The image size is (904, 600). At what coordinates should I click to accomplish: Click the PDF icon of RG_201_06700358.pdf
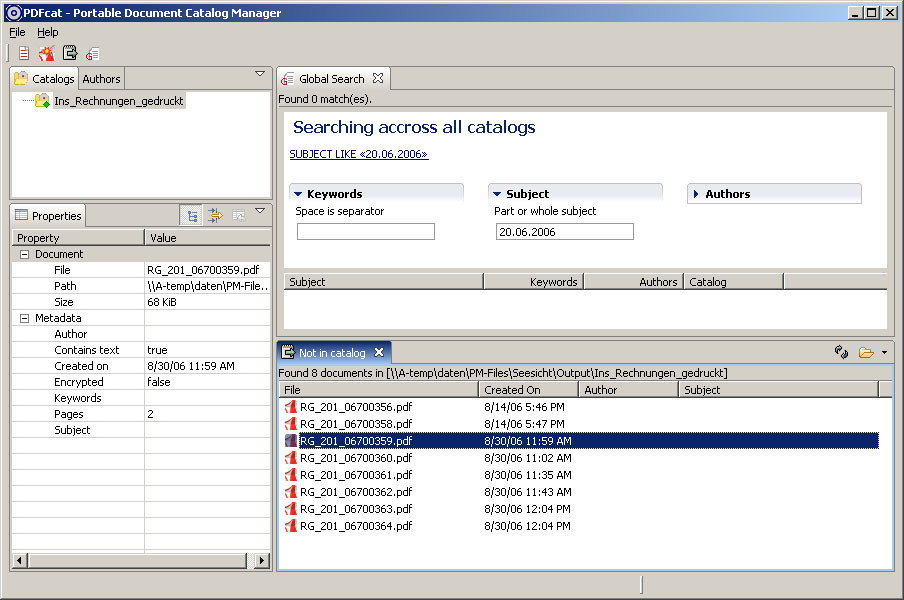tap(291, 424)
